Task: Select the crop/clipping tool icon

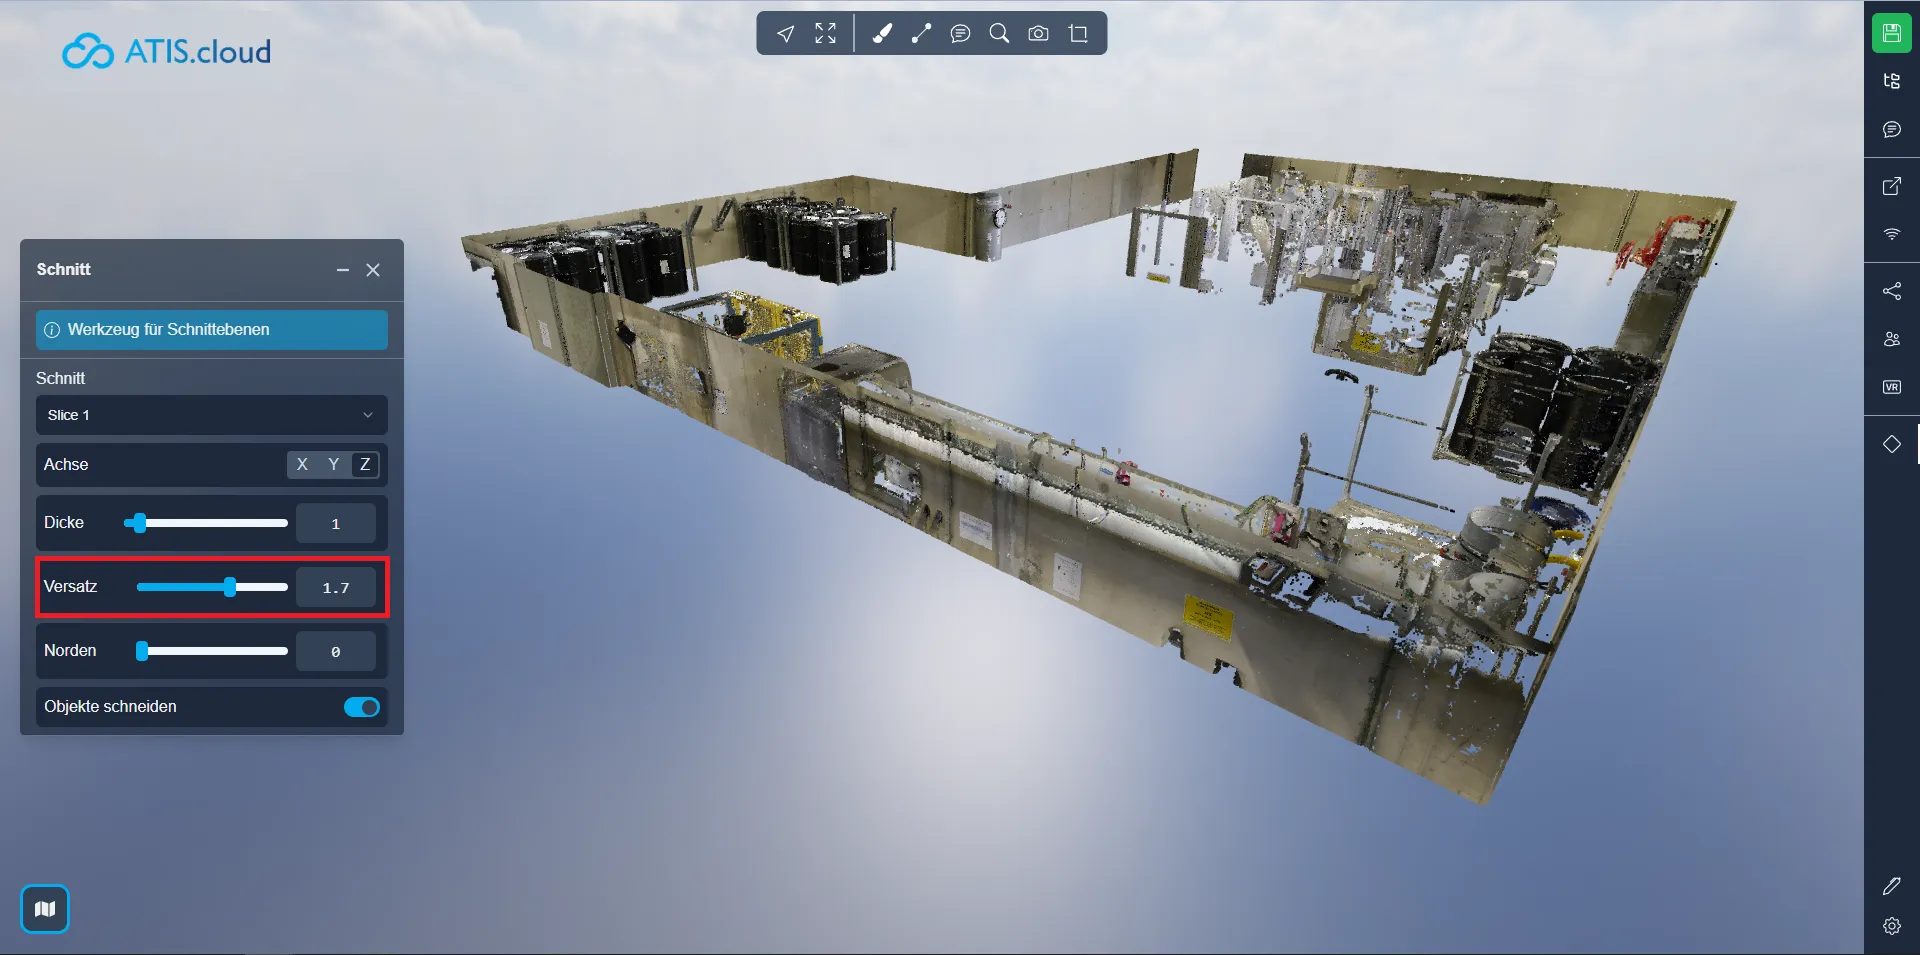Action: [1078, 34]
